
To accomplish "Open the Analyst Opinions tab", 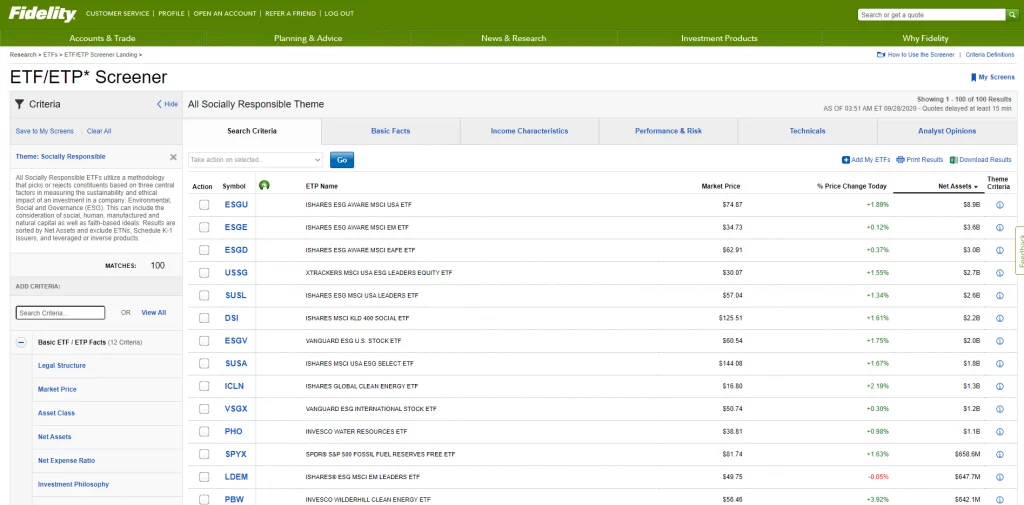I will click(946, 131).
